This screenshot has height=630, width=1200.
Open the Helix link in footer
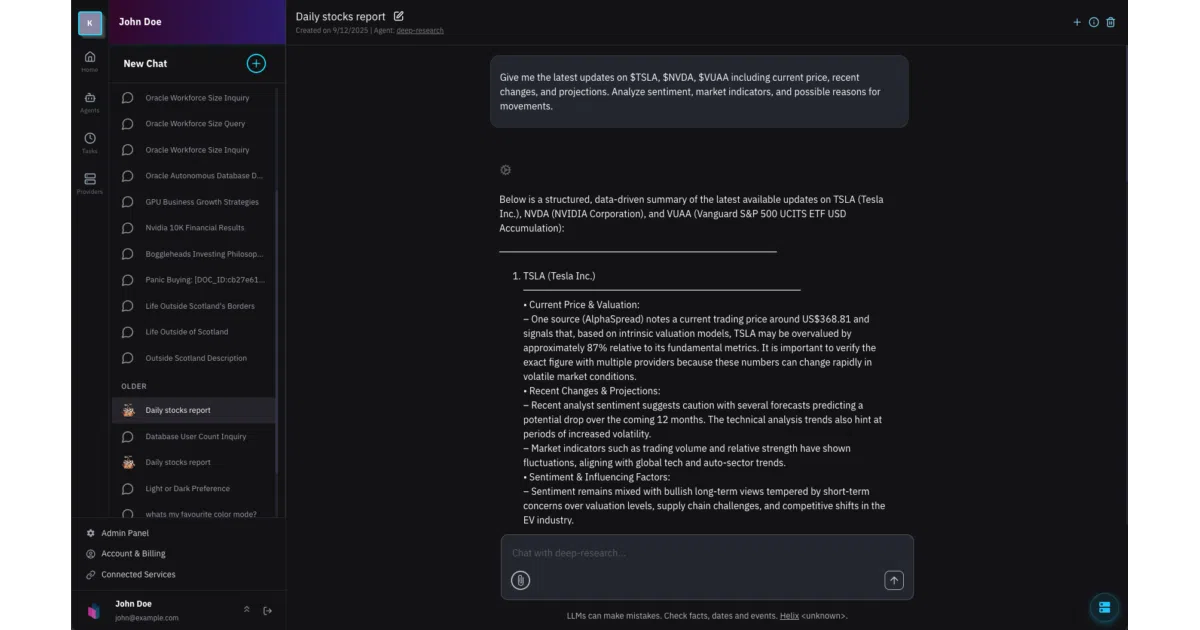[789, 616]
